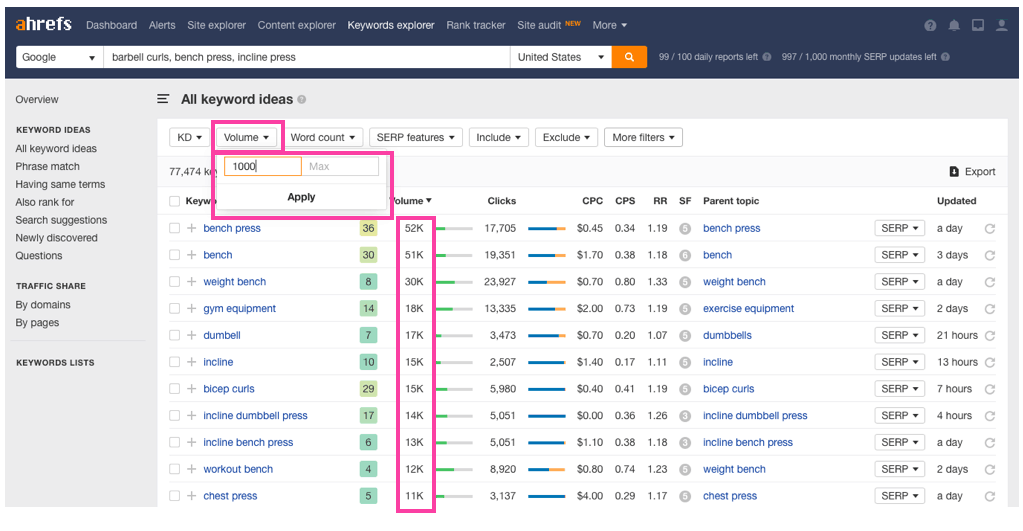The height and width of the screenshot is (531, 1023).
Task: Click the monitor icon in the header
Action: pos(978,25)
